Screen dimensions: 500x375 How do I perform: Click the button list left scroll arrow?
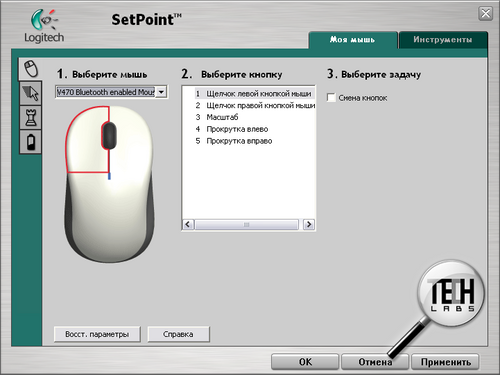click(x=188, y=224)
